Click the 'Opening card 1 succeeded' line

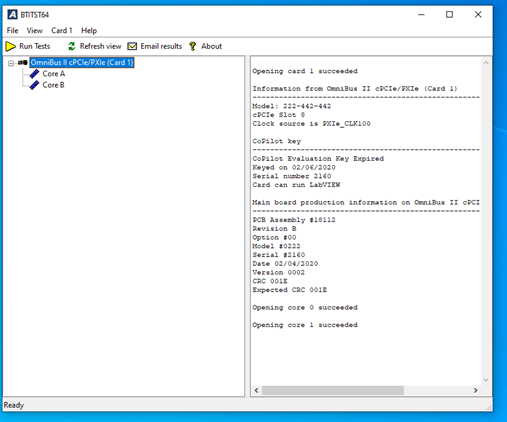click(x=305, y=71)
